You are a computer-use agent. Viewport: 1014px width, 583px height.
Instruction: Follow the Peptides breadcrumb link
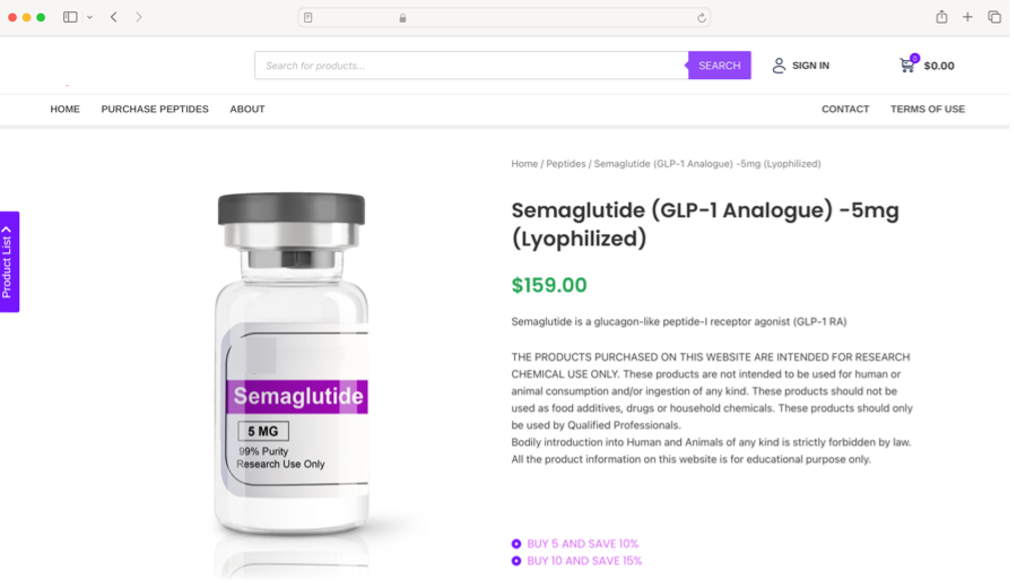click(565, 164)
